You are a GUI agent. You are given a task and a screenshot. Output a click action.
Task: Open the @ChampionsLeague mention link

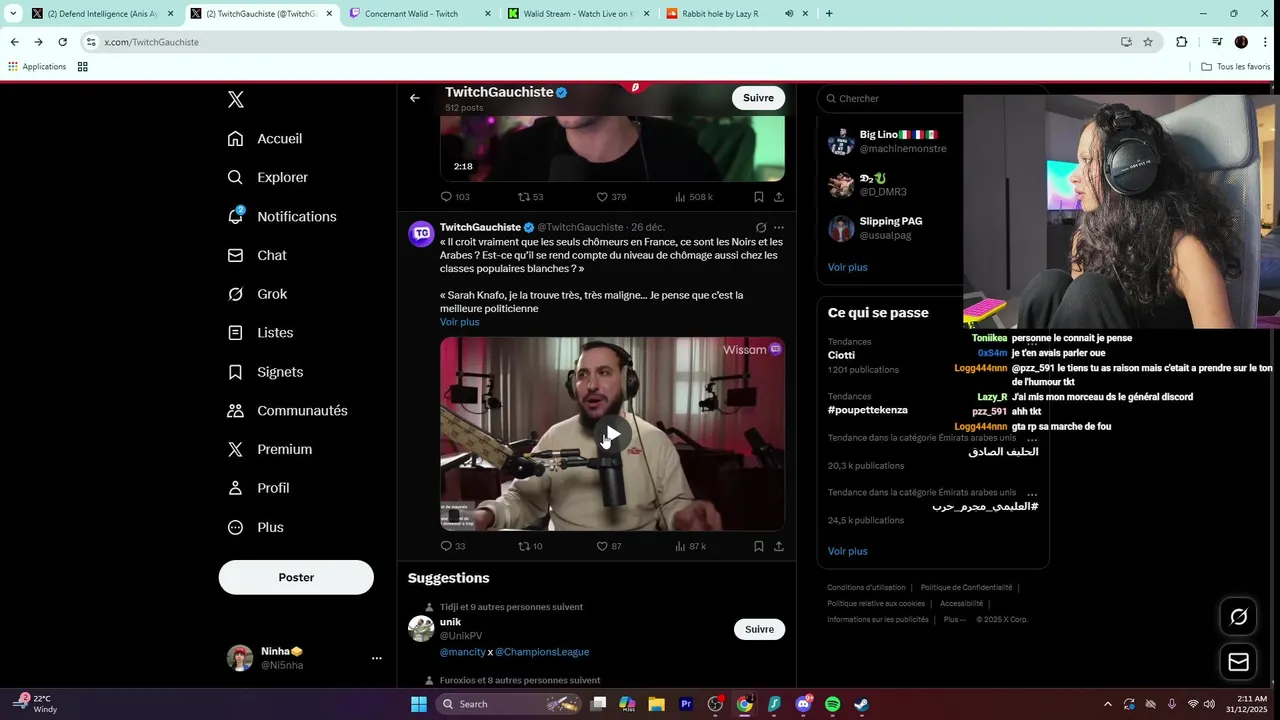point(542,652)
